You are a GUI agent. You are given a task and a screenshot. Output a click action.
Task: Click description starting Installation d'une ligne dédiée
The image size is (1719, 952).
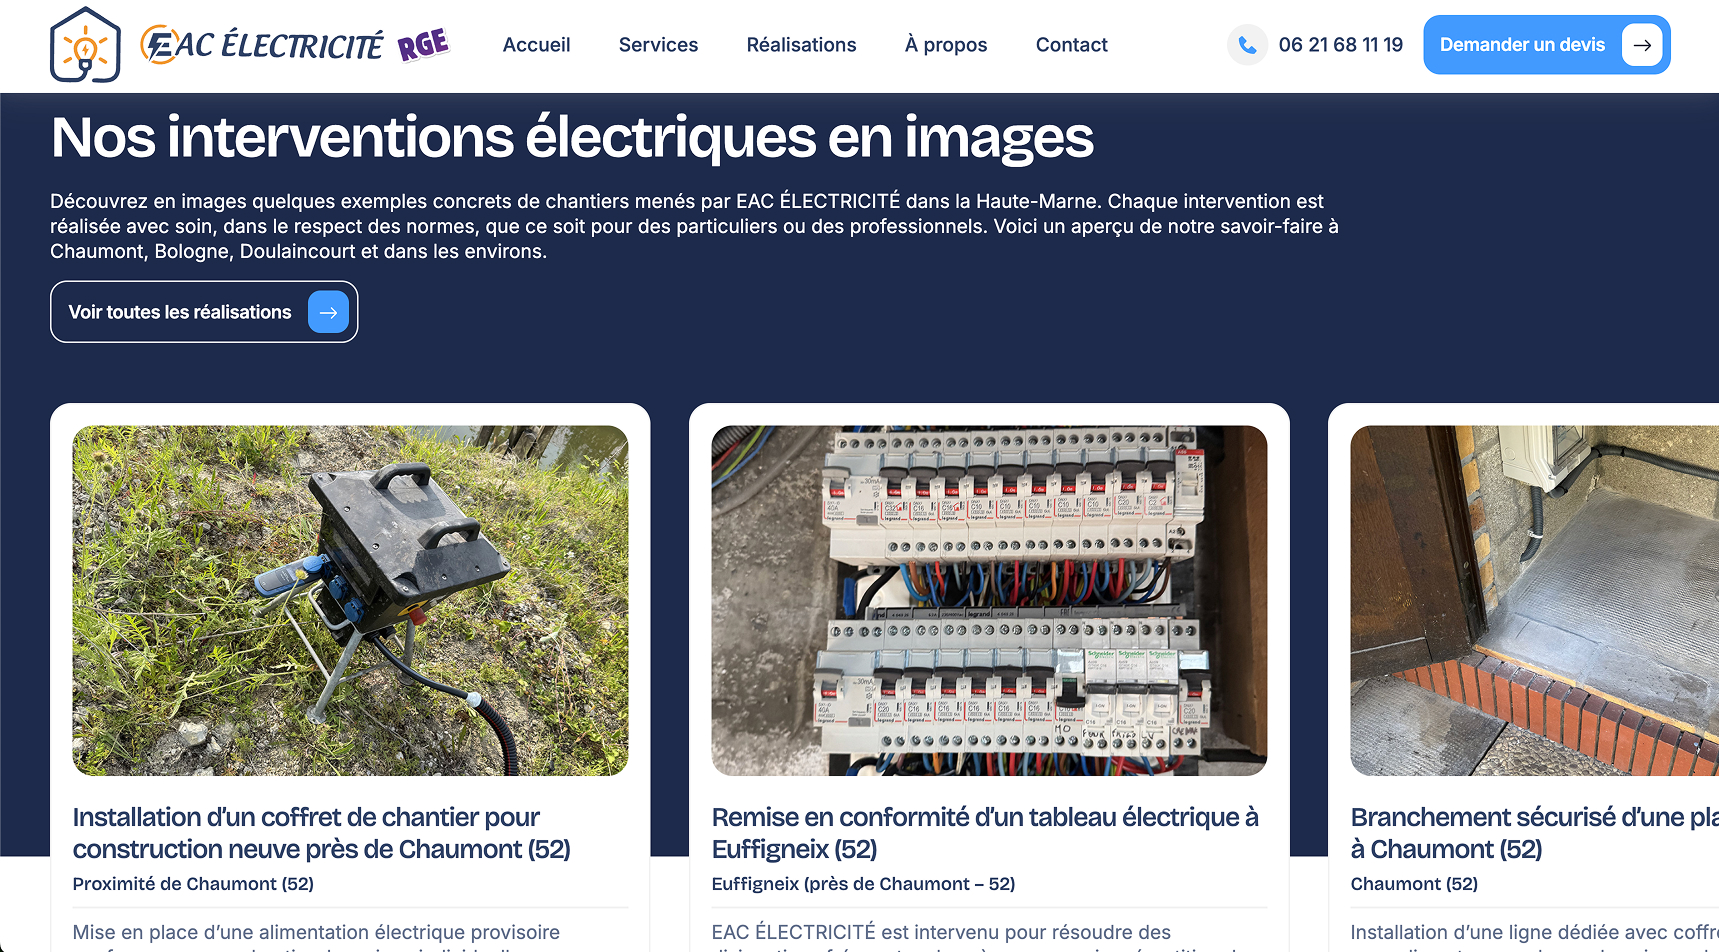[x=1534, y=936]
